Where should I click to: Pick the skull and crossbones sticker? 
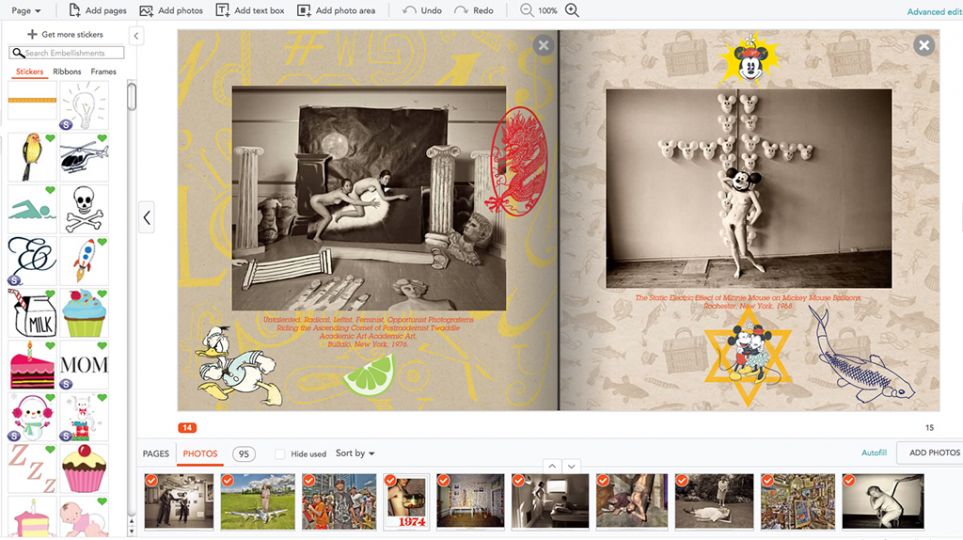(x=84, y=209)
